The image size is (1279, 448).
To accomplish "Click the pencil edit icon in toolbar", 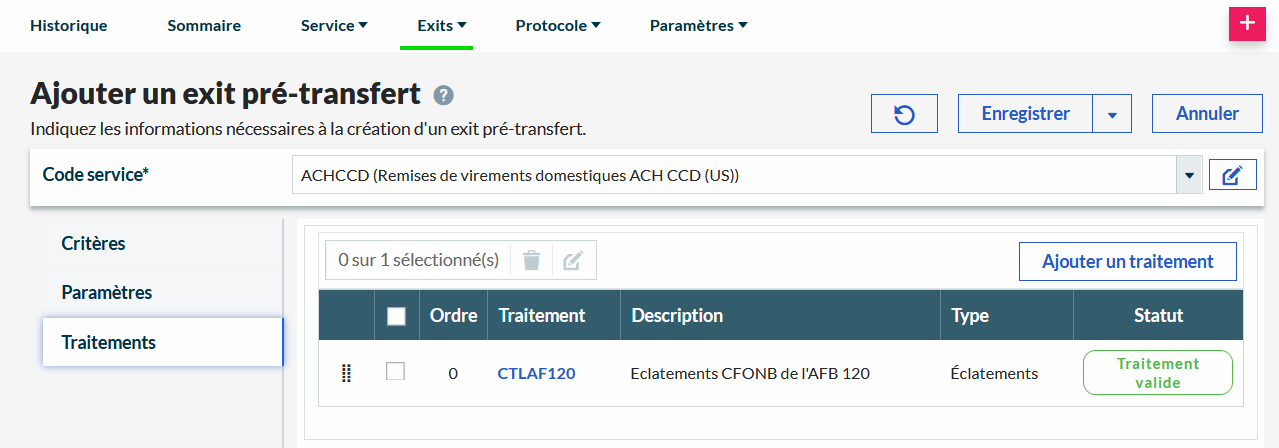I will tap(572, 261).
